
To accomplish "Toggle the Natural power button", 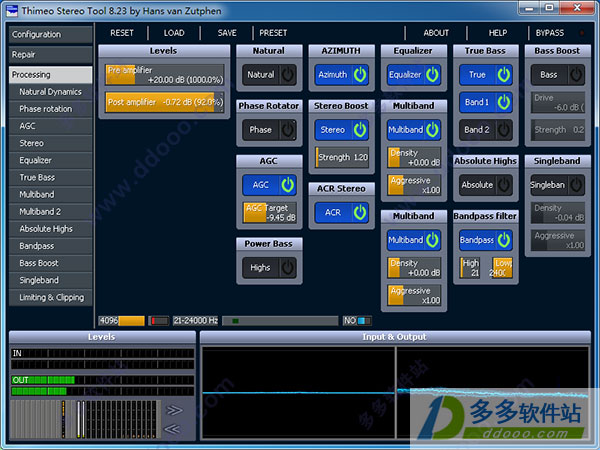I will pyautogui.click(x=269, y=75).
